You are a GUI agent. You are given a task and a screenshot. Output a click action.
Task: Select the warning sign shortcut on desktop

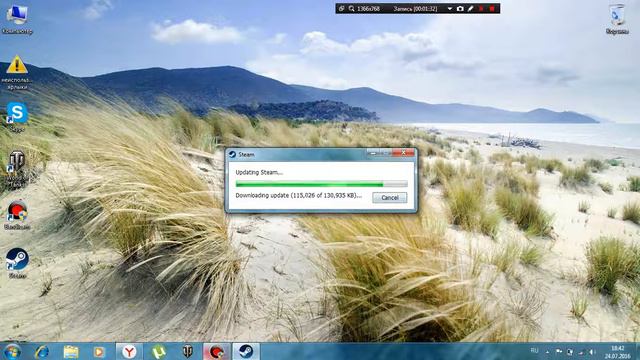(17, 73)
